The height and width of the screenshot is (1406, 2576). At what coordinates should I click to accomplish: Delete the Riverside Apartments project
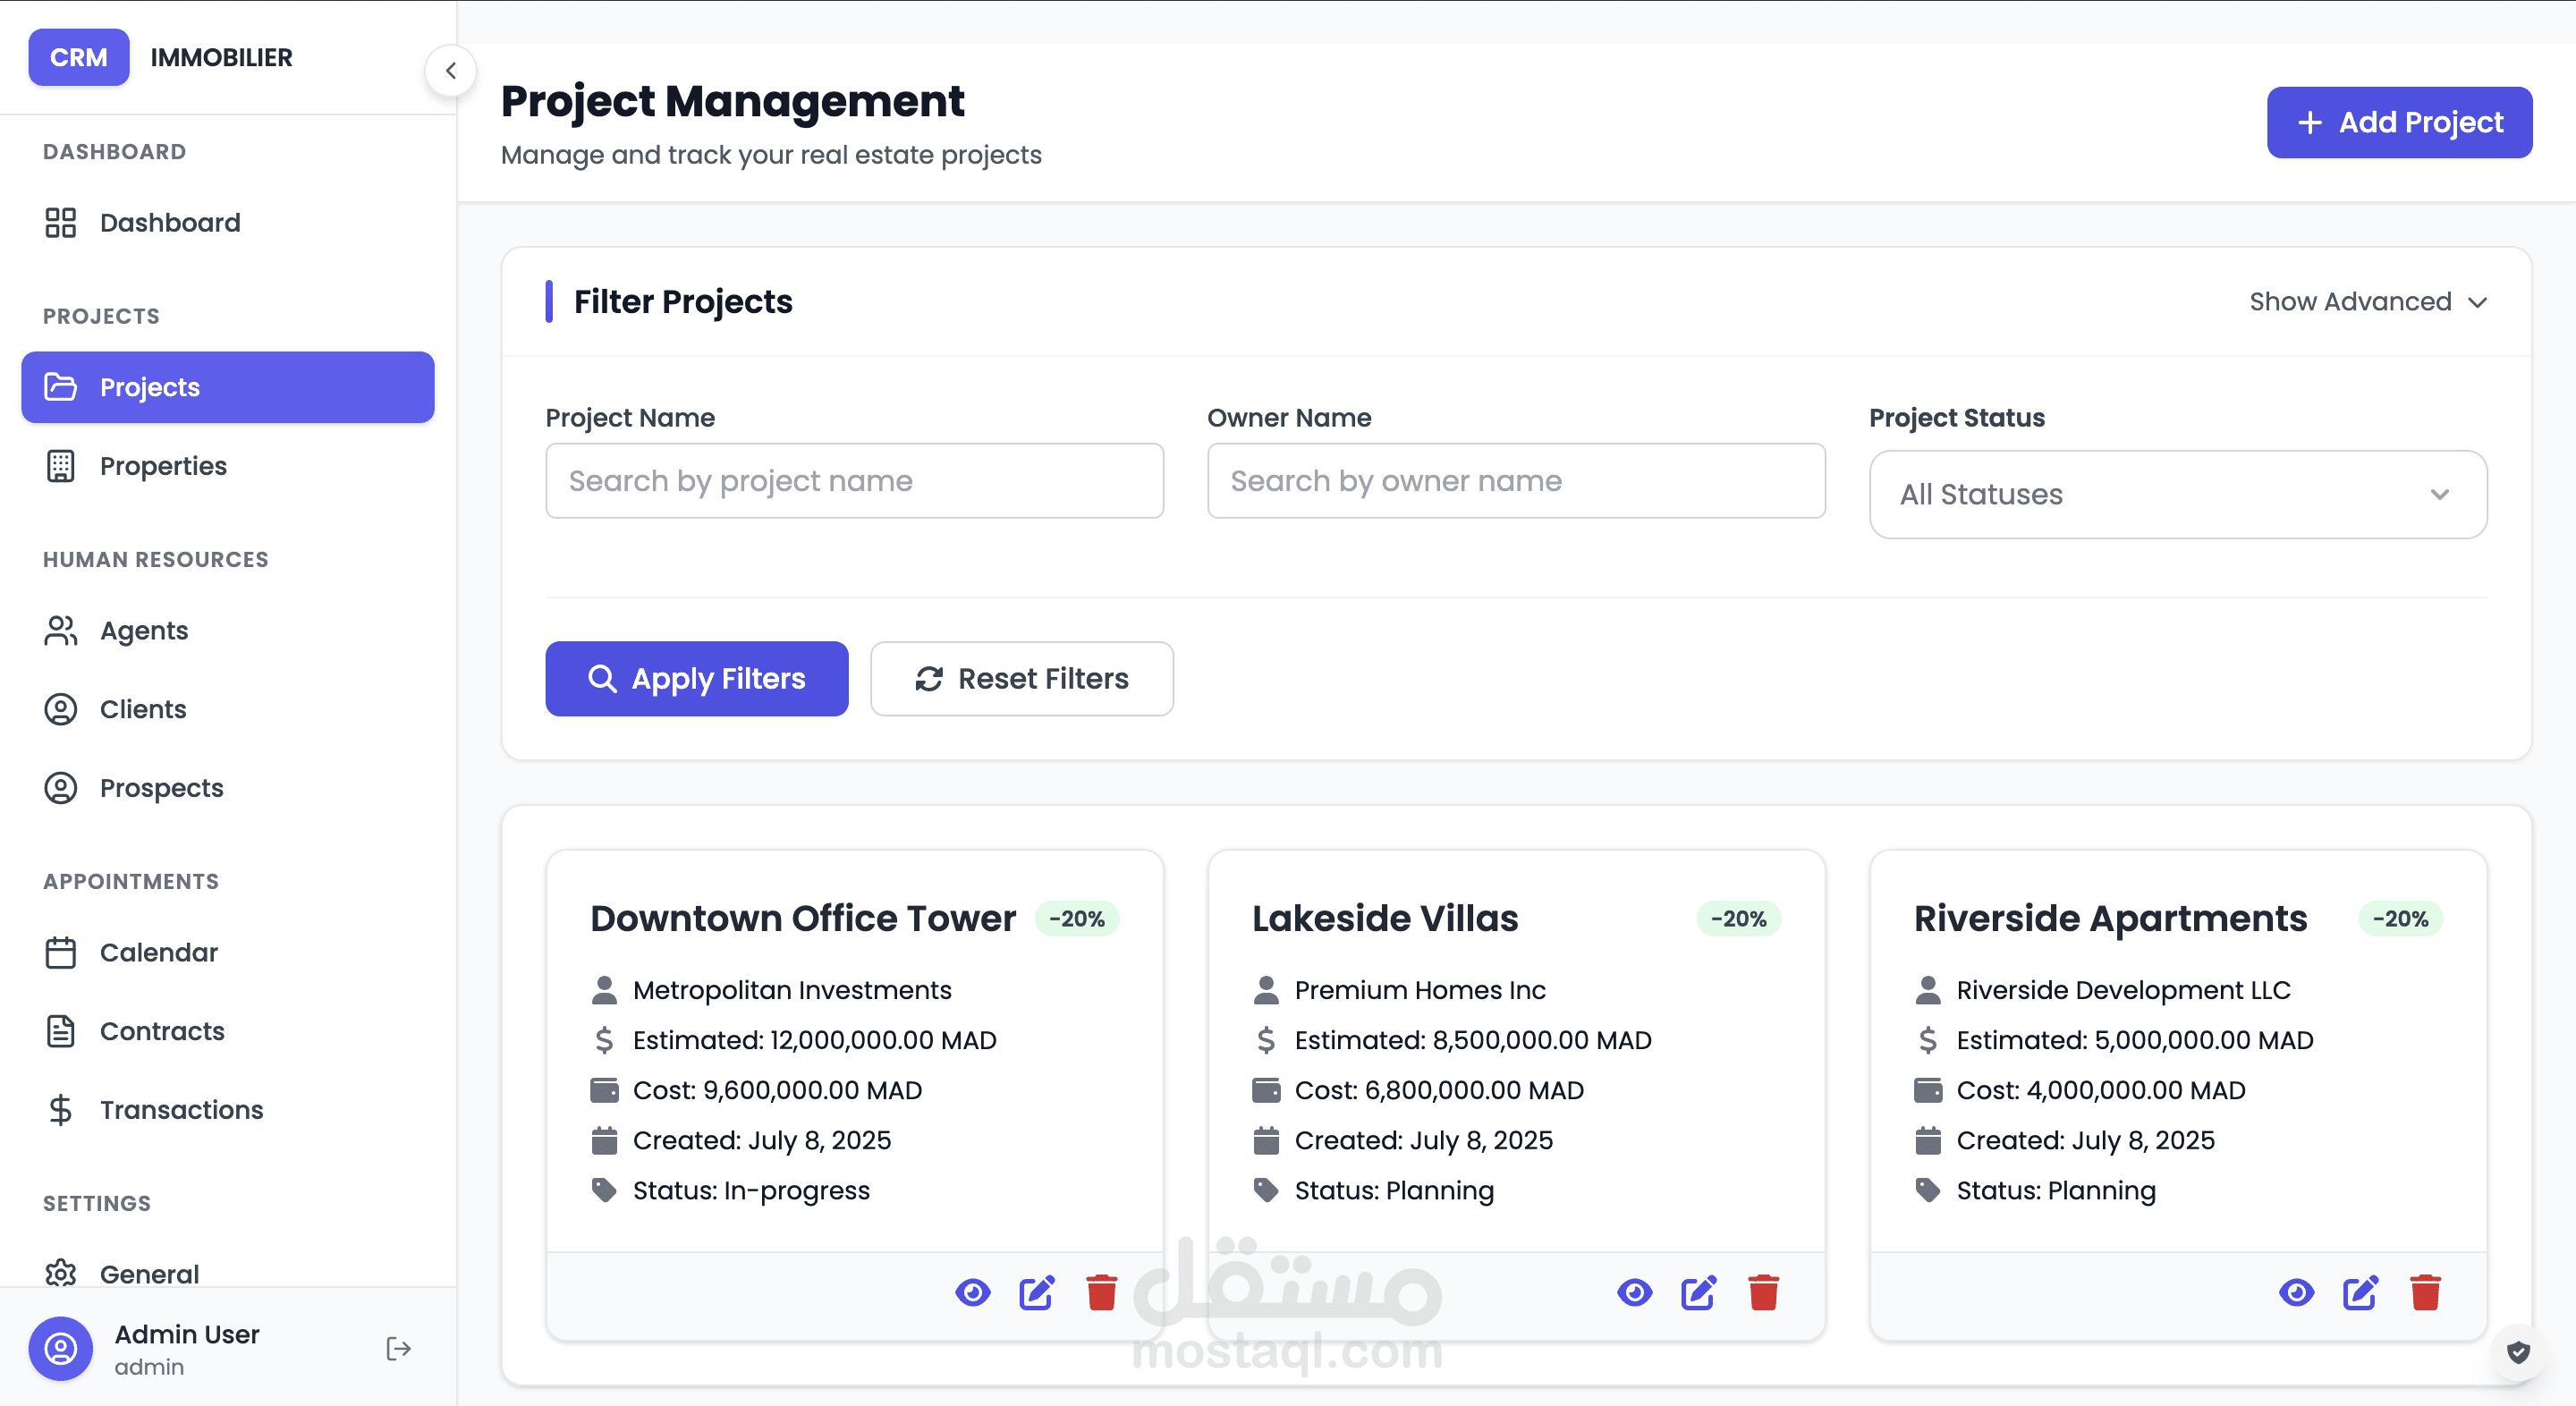(2426, 1293)
